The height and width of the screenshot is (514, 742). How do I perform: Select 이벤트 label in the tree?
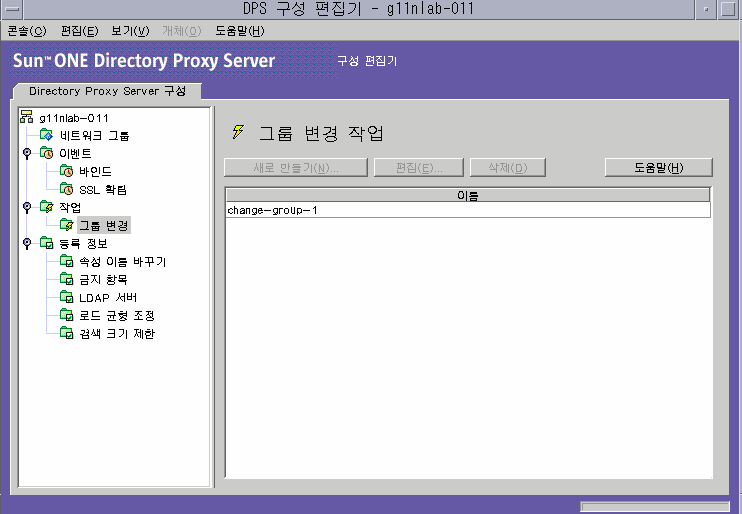pos(75,153)
